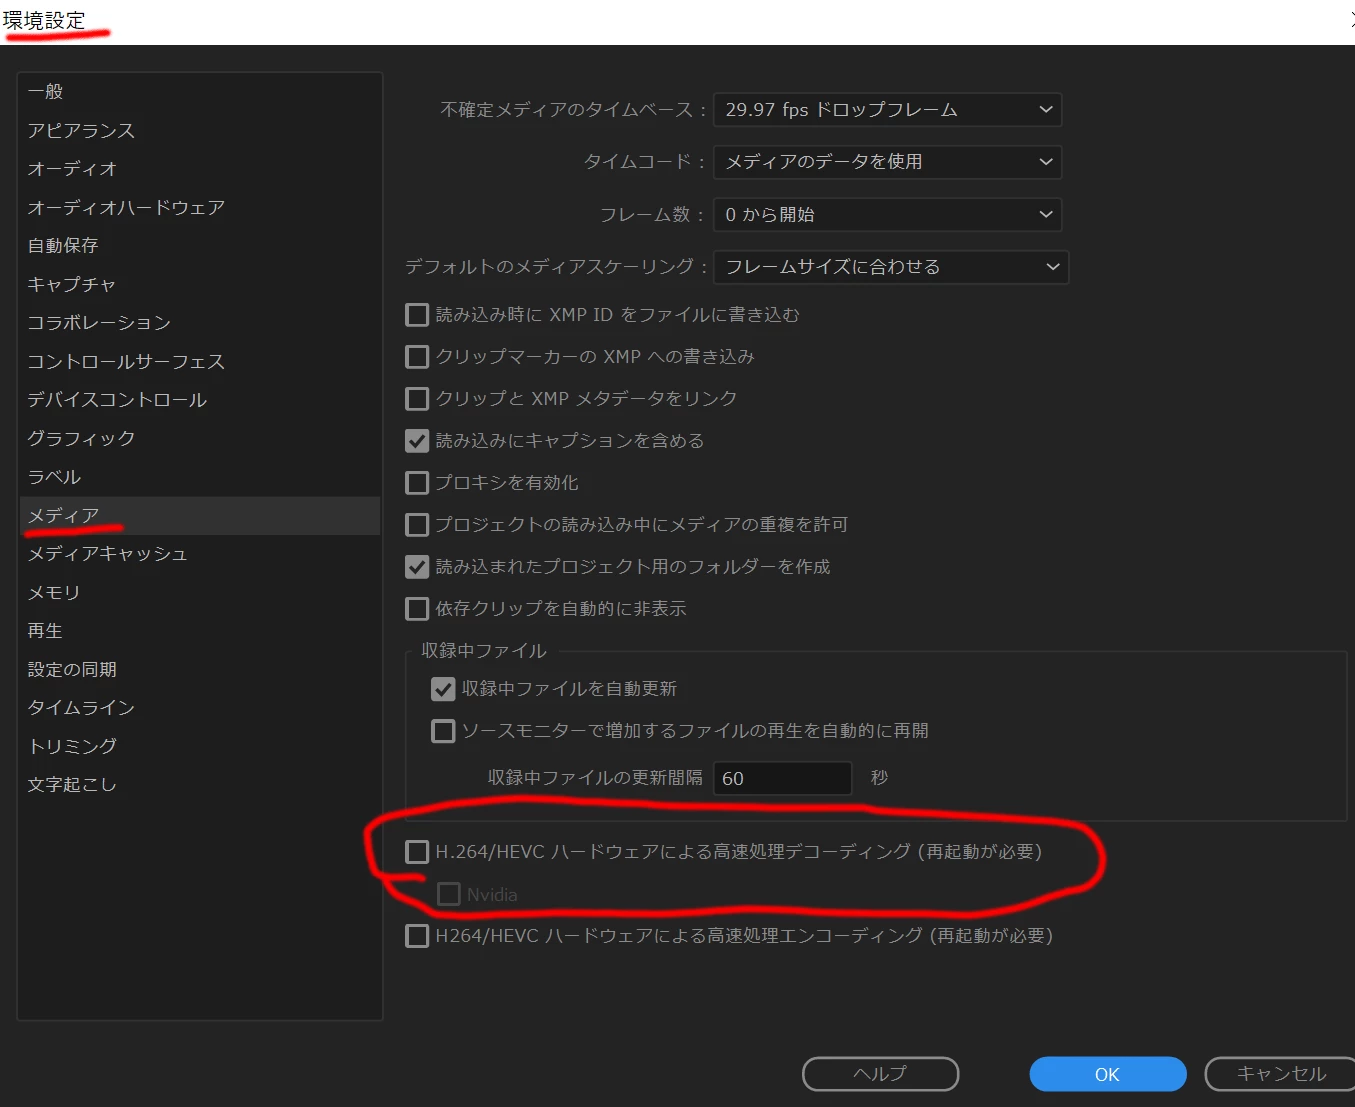The image size is (1355, 1107).
Task: Open the オーディオ settings category
Action: pos(200,169)
